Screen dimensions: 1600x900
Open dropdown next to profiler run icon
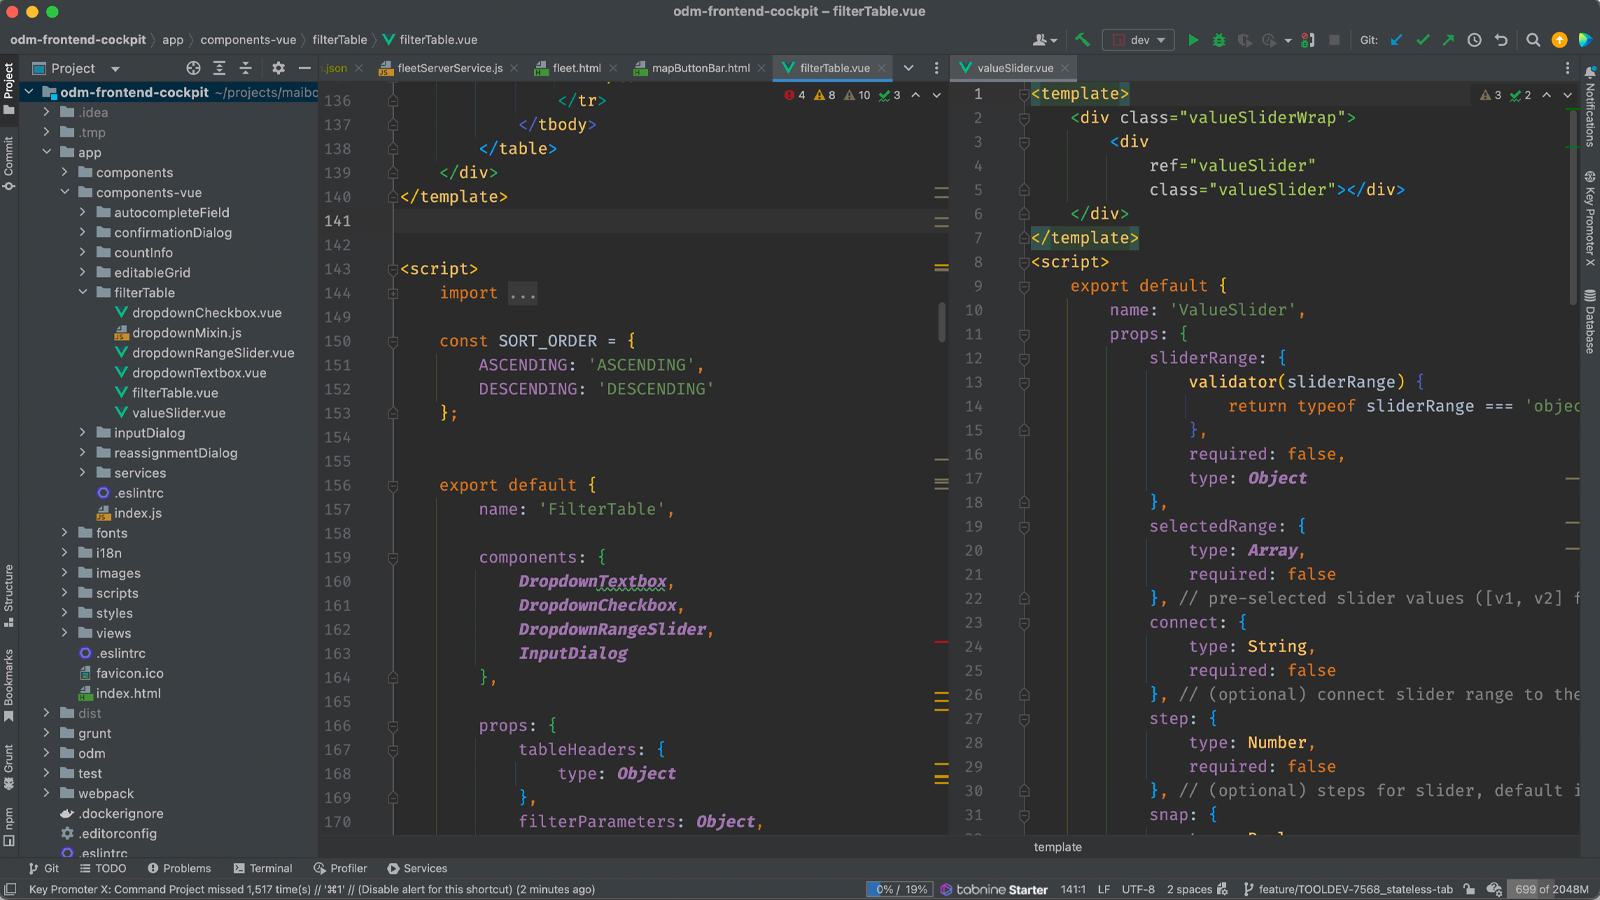[1288, 41]
